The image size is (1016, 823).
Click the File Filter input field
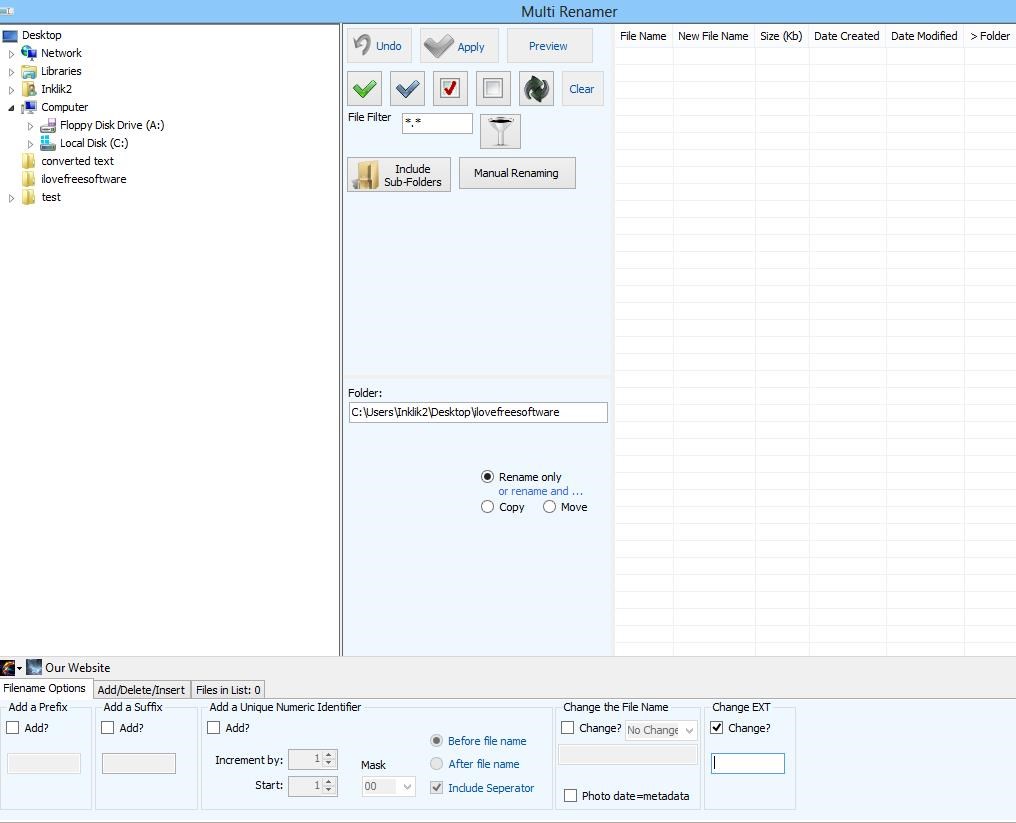tap(437, 123)
